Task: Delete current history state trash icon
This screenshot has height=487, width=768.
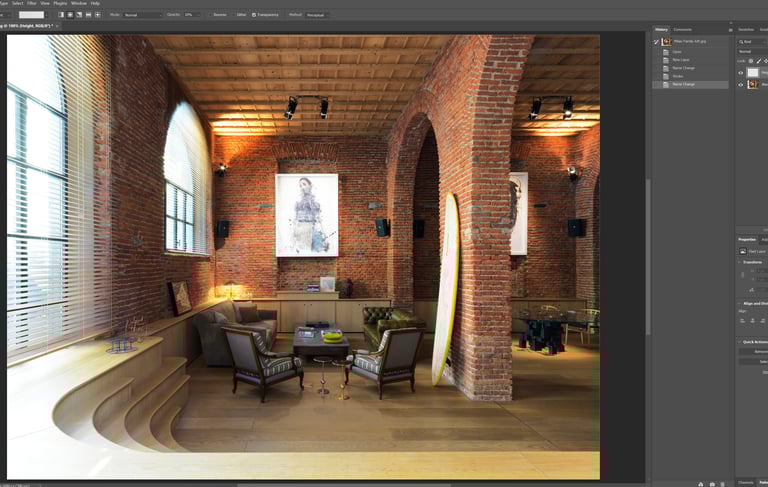Action: (x=722, y=484)
